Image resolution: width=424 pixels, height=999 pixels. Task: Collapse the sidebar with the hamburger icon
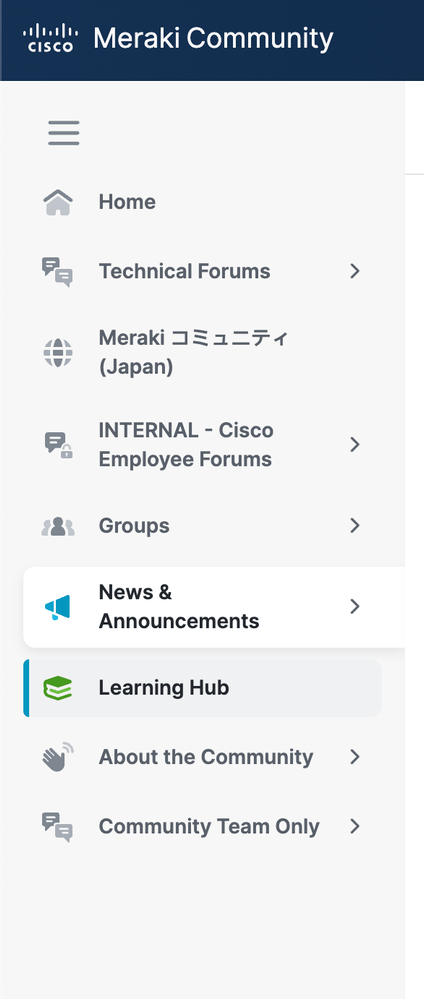(x=64, y=133)
